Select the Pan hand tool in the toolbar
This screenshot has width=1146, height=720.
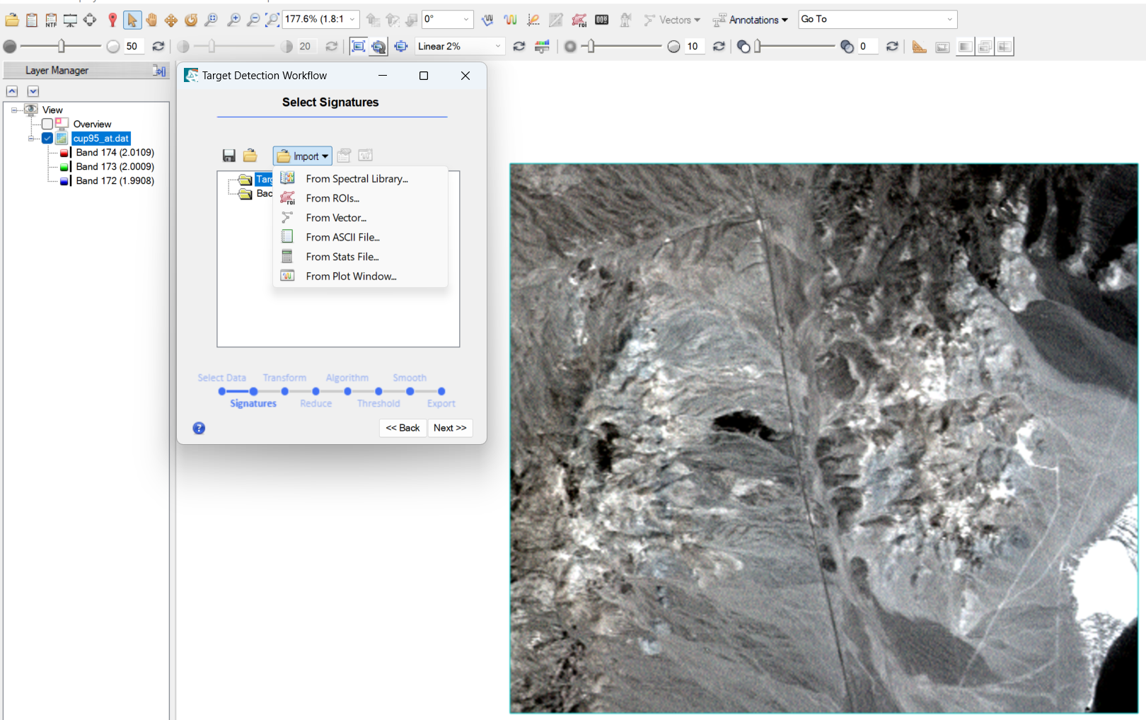152,20
